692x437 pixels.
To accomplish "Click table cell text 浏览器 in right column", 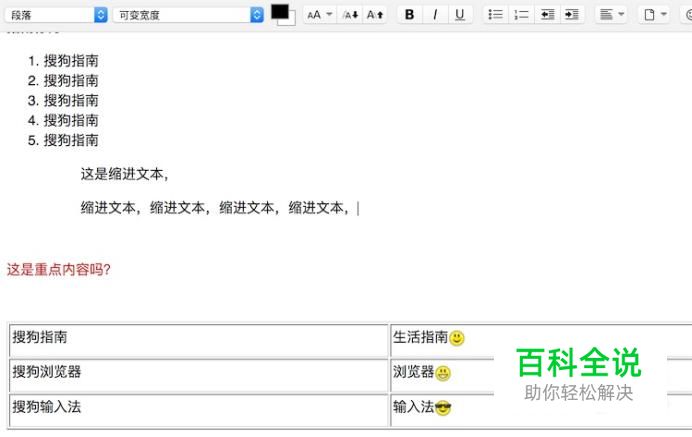I will click(414, 372).
